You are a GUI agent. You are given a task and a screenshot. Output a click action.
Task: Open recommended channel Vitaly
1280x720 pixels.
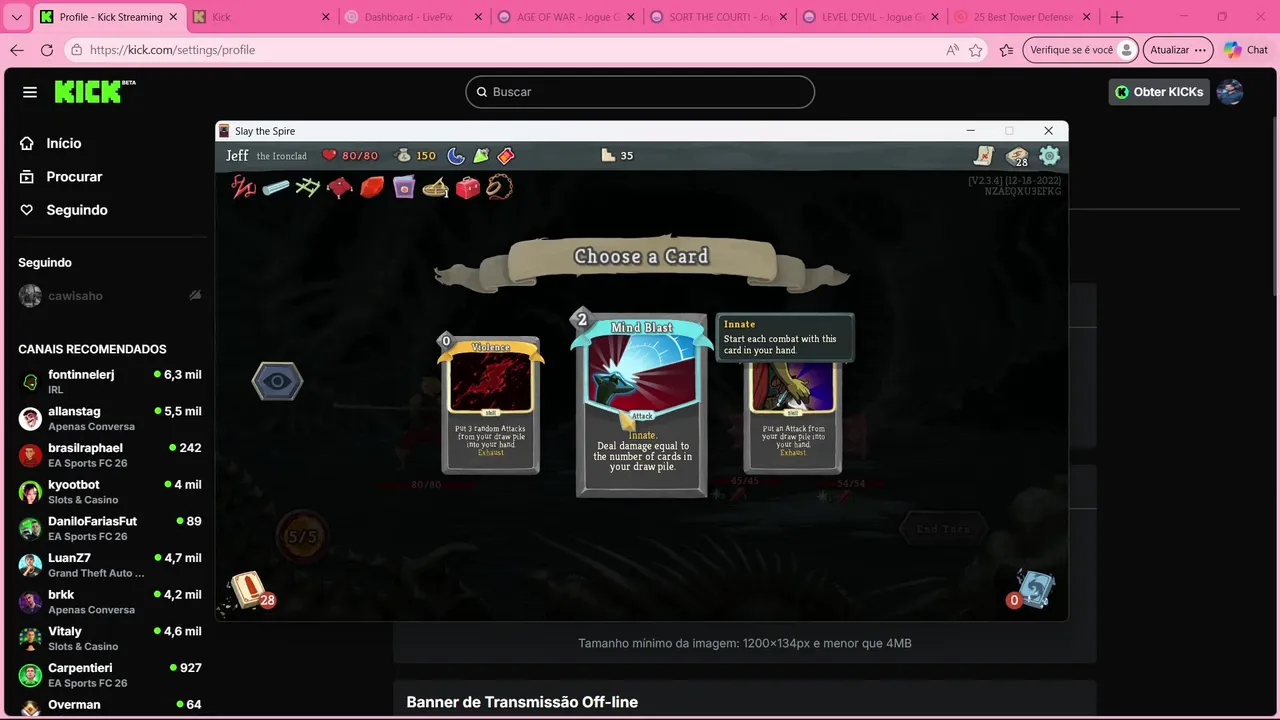(x=110, y=638)
